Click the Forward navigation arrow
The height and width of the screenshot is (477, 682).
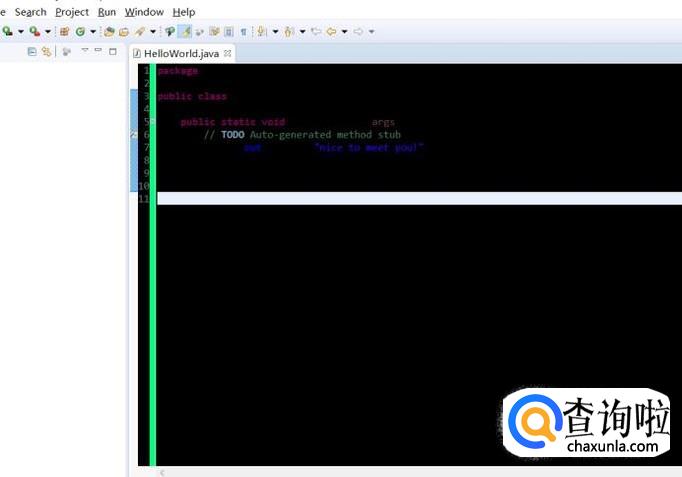click(x=358, y=31)
